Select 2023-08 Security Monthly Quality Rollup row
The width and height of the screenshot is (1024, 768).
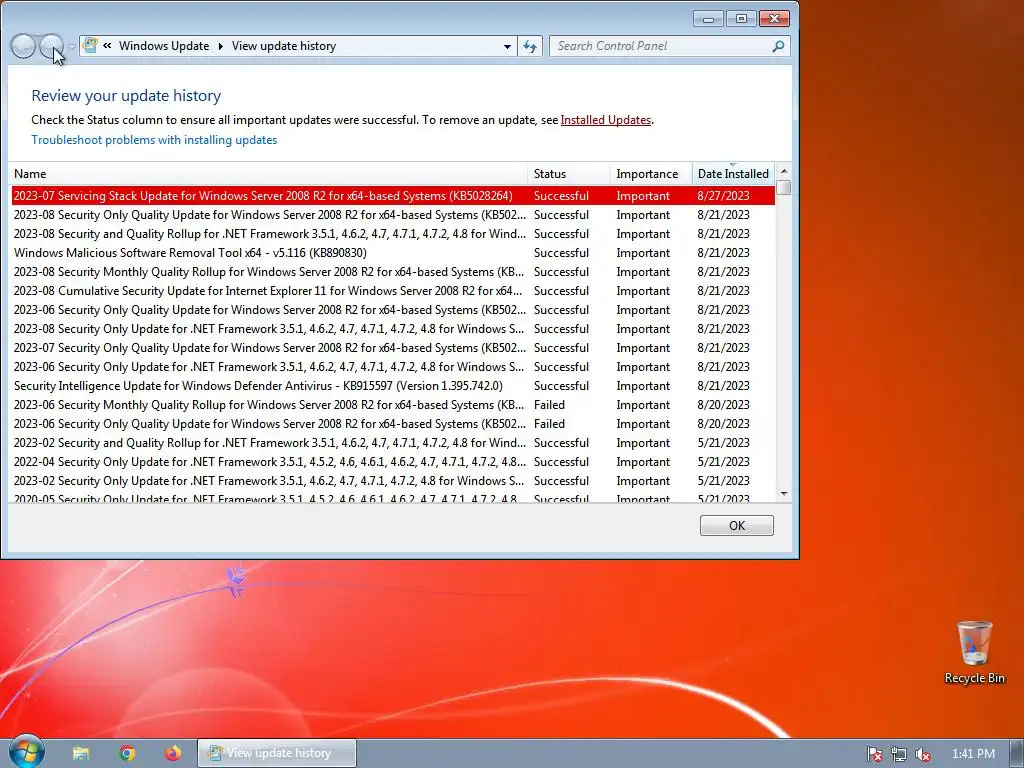[393, 272]
